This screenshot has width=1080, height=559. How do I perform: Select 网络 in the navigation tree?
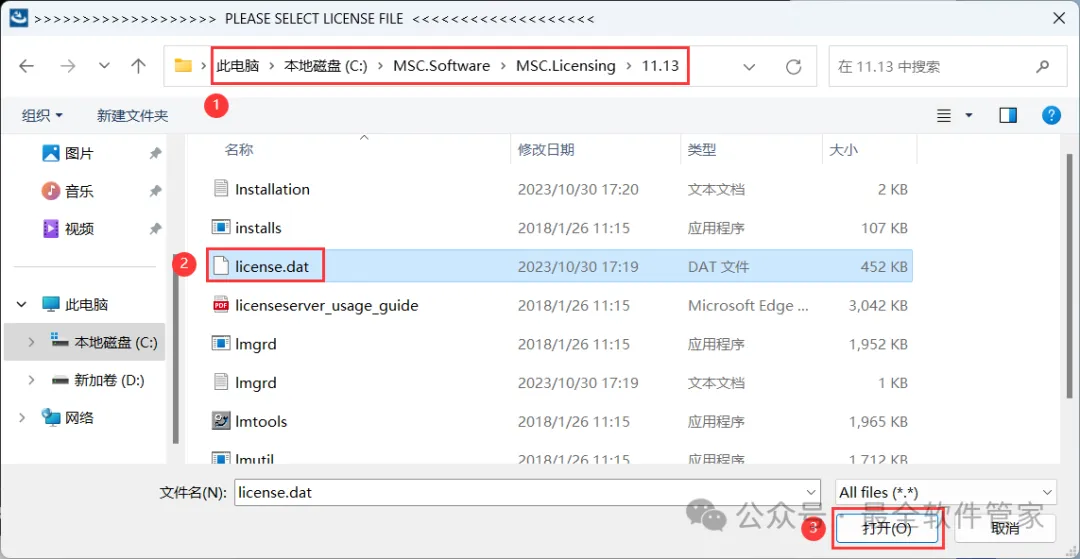pyautogui.click(x=68, y=417)
